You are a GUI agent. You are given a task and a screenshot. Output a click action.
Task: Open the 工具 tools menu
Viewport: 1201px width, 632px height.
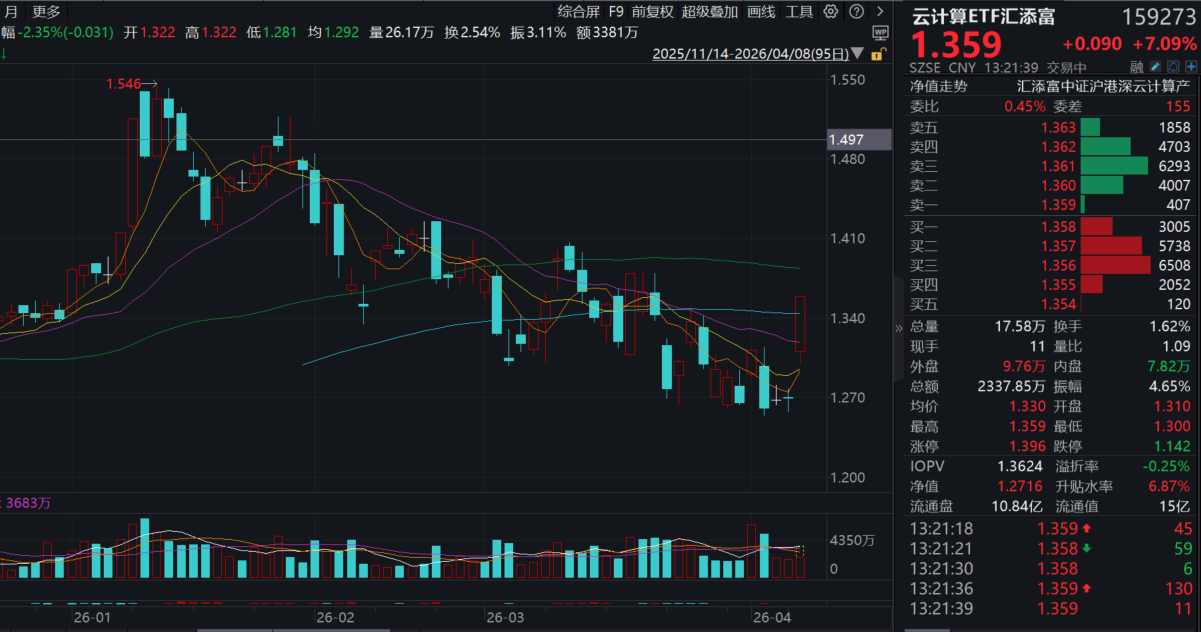pos(800,12)
